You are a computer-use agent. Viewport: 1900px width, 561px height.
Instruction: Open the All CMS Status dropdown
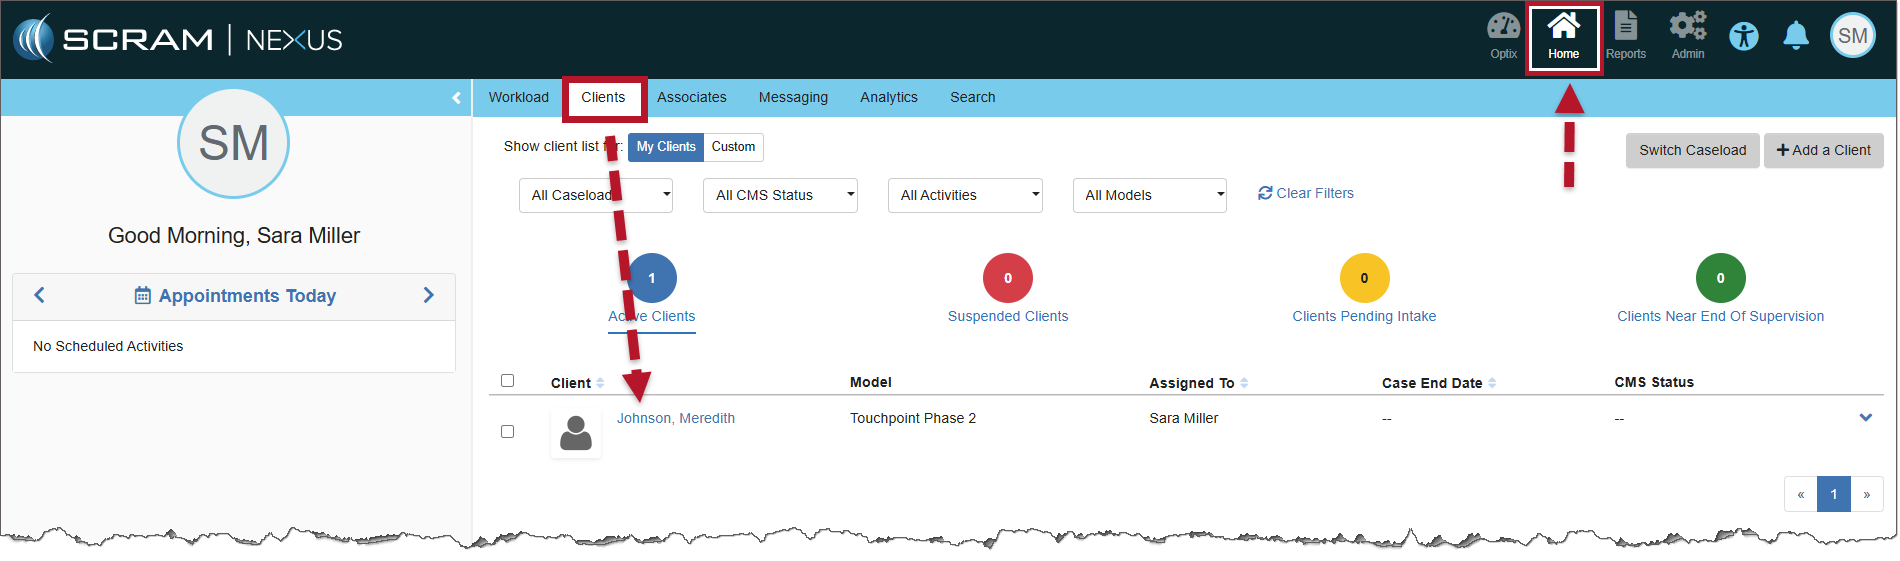[780, 195]
